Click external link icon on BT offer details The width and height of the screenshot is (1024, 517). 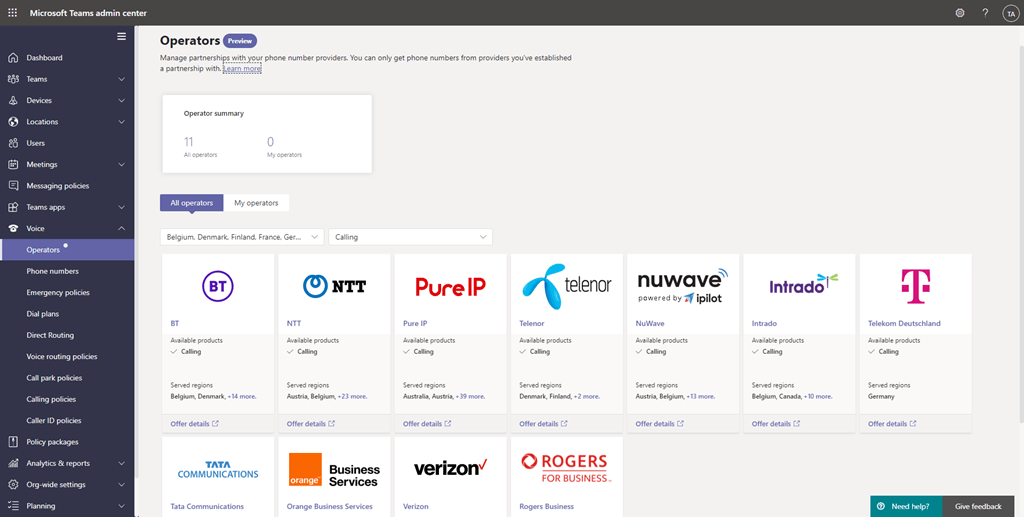click(216, 424)
